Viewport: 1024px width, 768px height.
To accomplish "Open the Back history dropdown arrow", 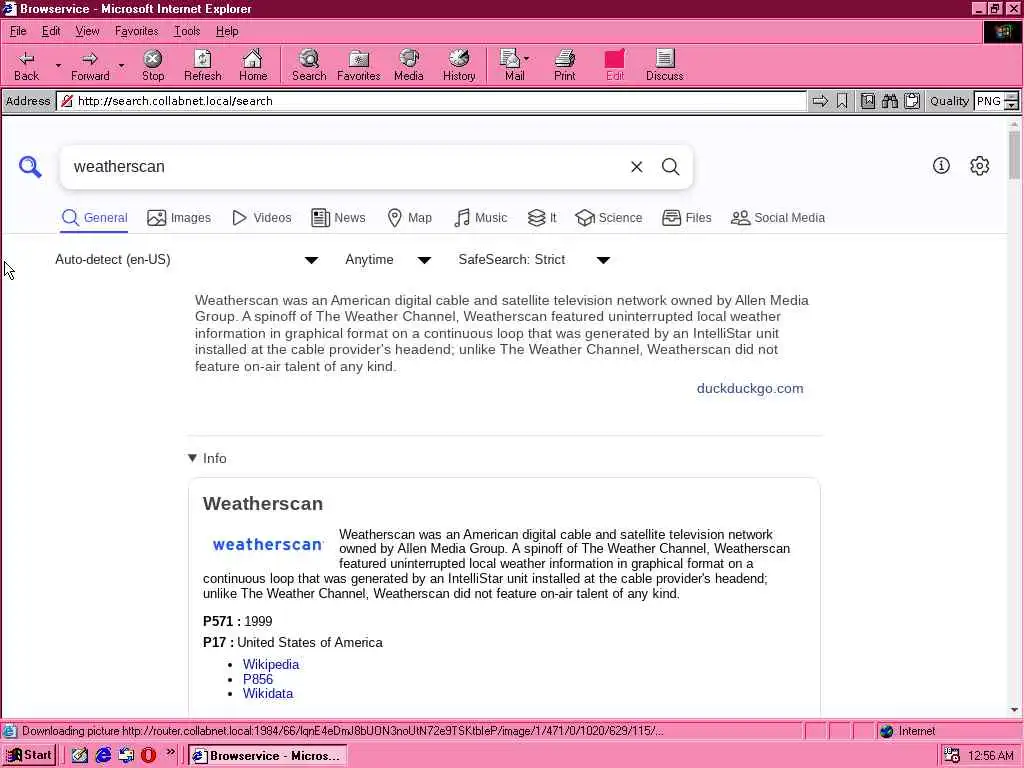I will (58, 65).
